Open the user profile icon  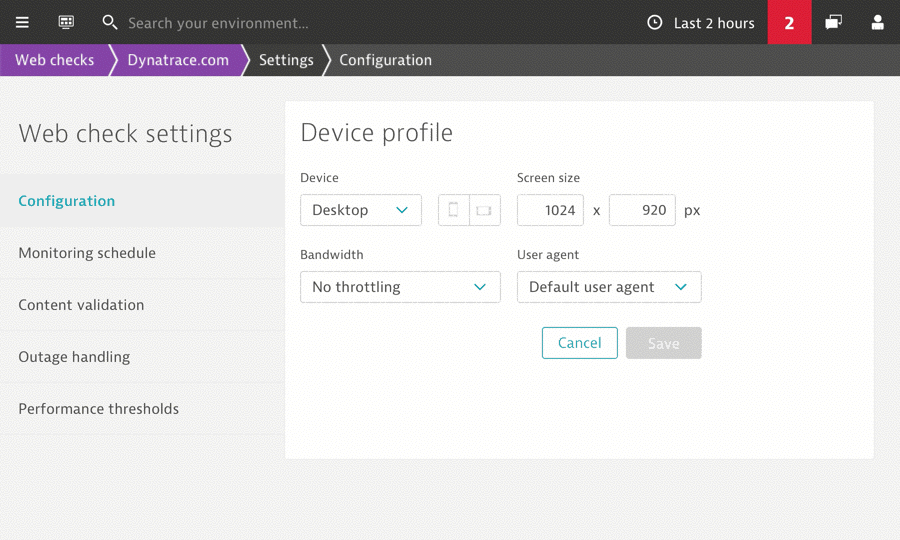click(877, 22)
